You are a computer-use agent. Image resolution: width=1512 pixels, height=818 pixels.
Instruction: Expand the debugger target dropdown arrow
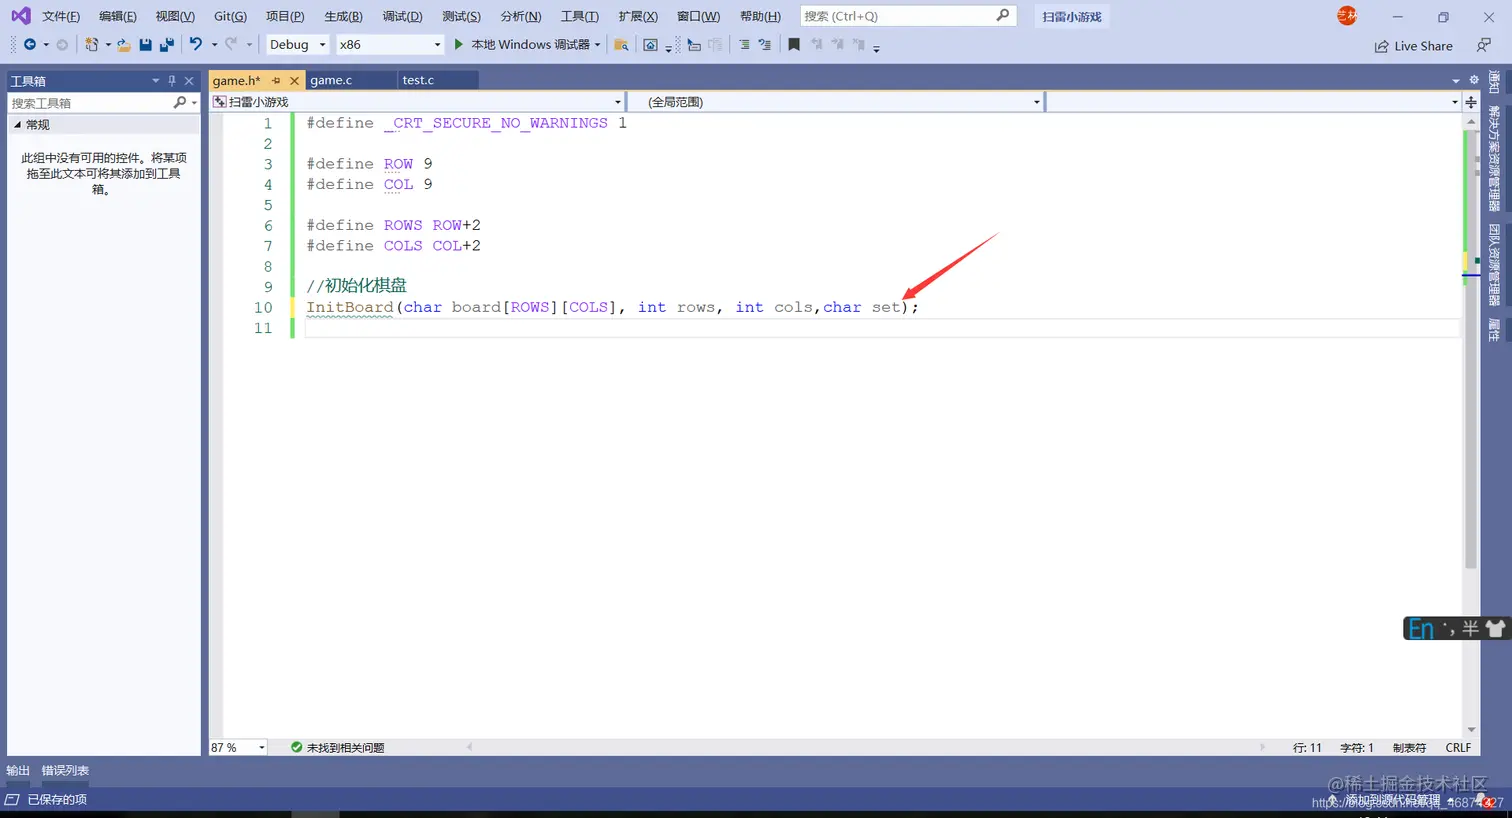pyautogui.click(x=597, y=45)
